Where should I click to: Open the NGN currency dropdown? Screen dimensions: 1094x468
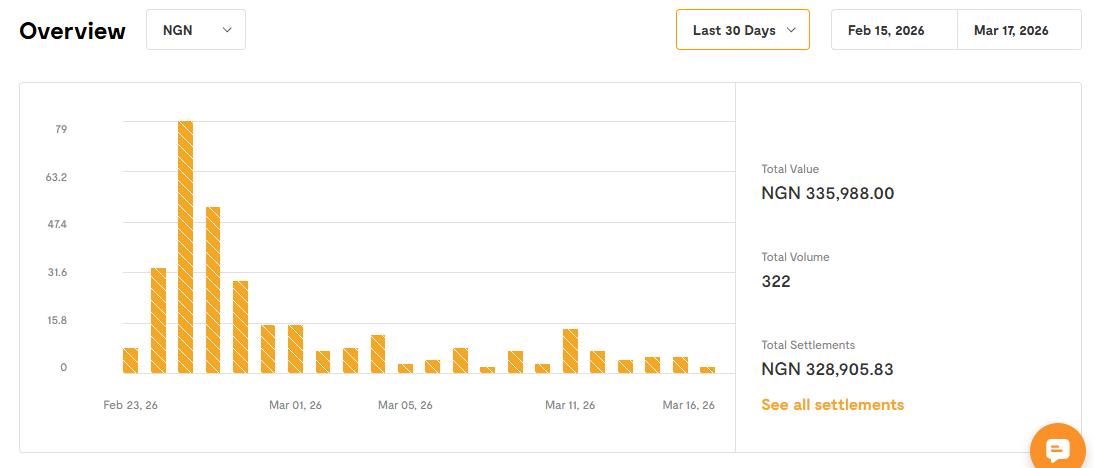pos(196,30)
